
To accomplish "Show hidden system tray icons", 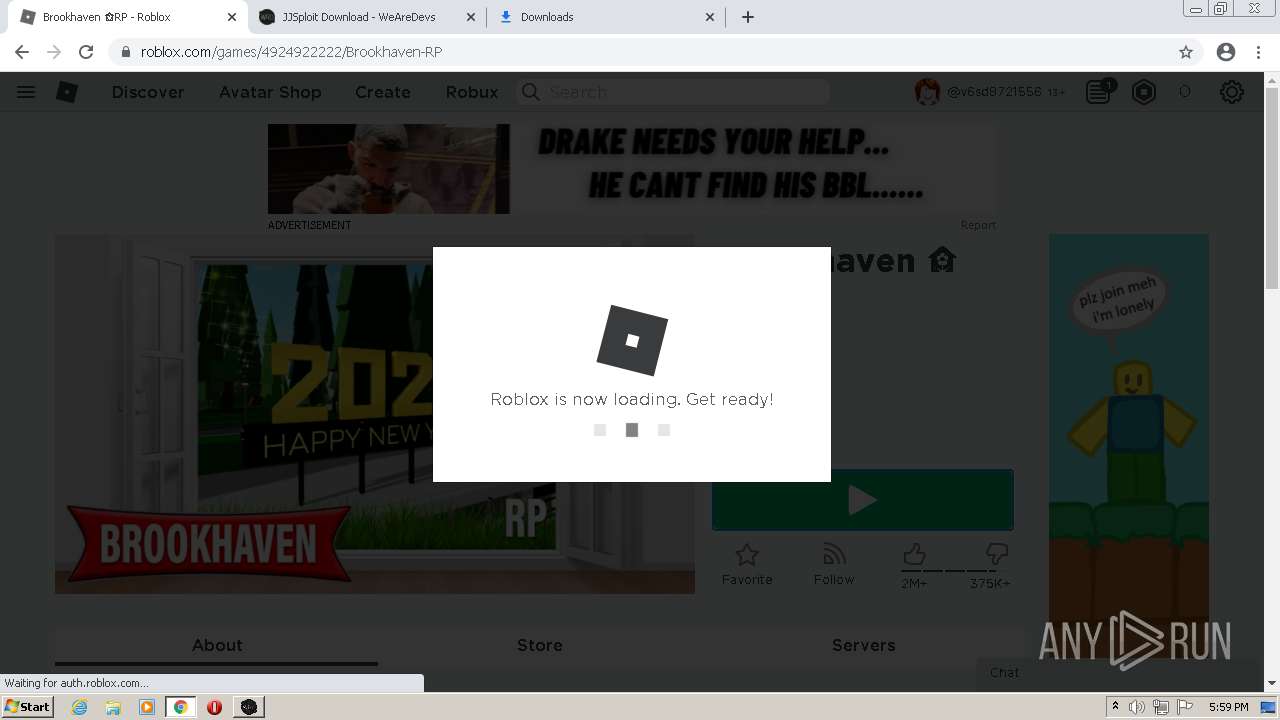I will (1116, 707).
